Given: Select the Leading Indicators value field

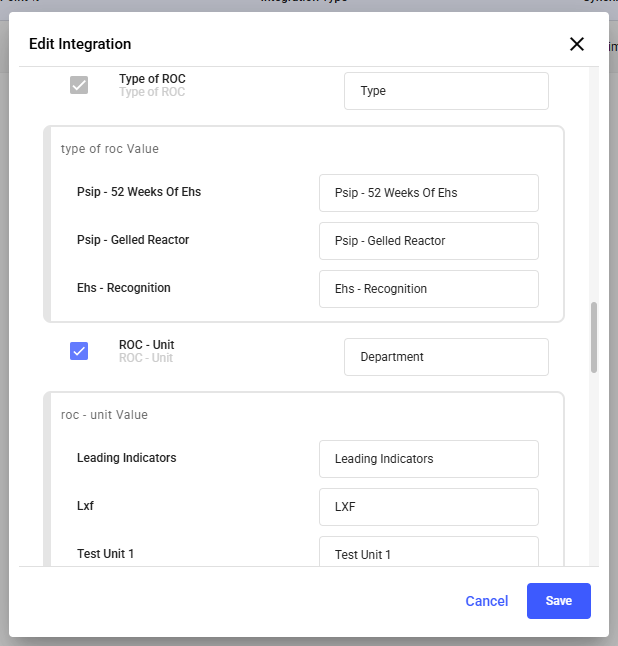Looking at the screenshot, I should point(429,459).
